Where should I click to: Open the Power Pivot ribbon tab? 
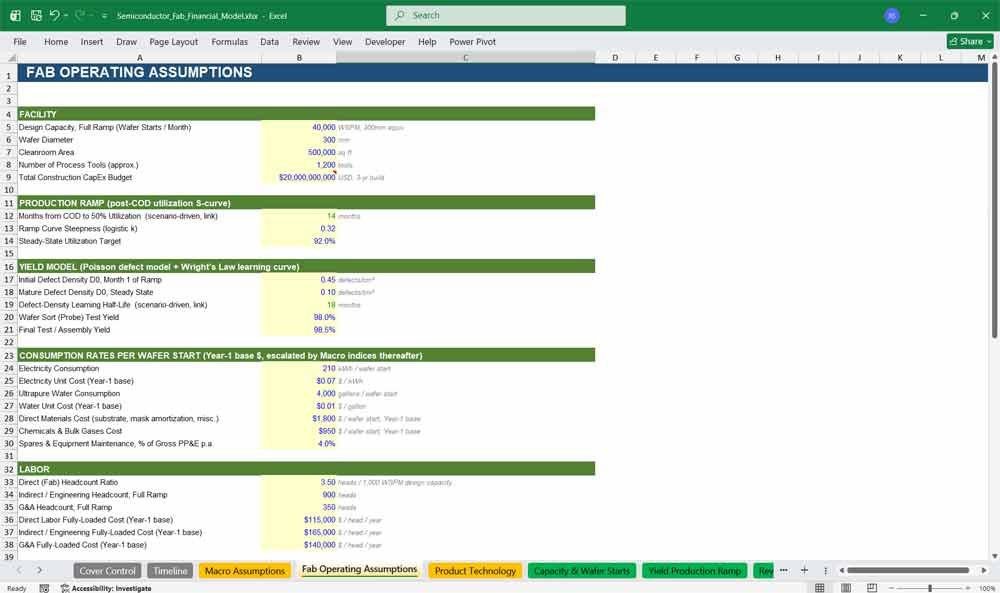[x=472, y=41]
